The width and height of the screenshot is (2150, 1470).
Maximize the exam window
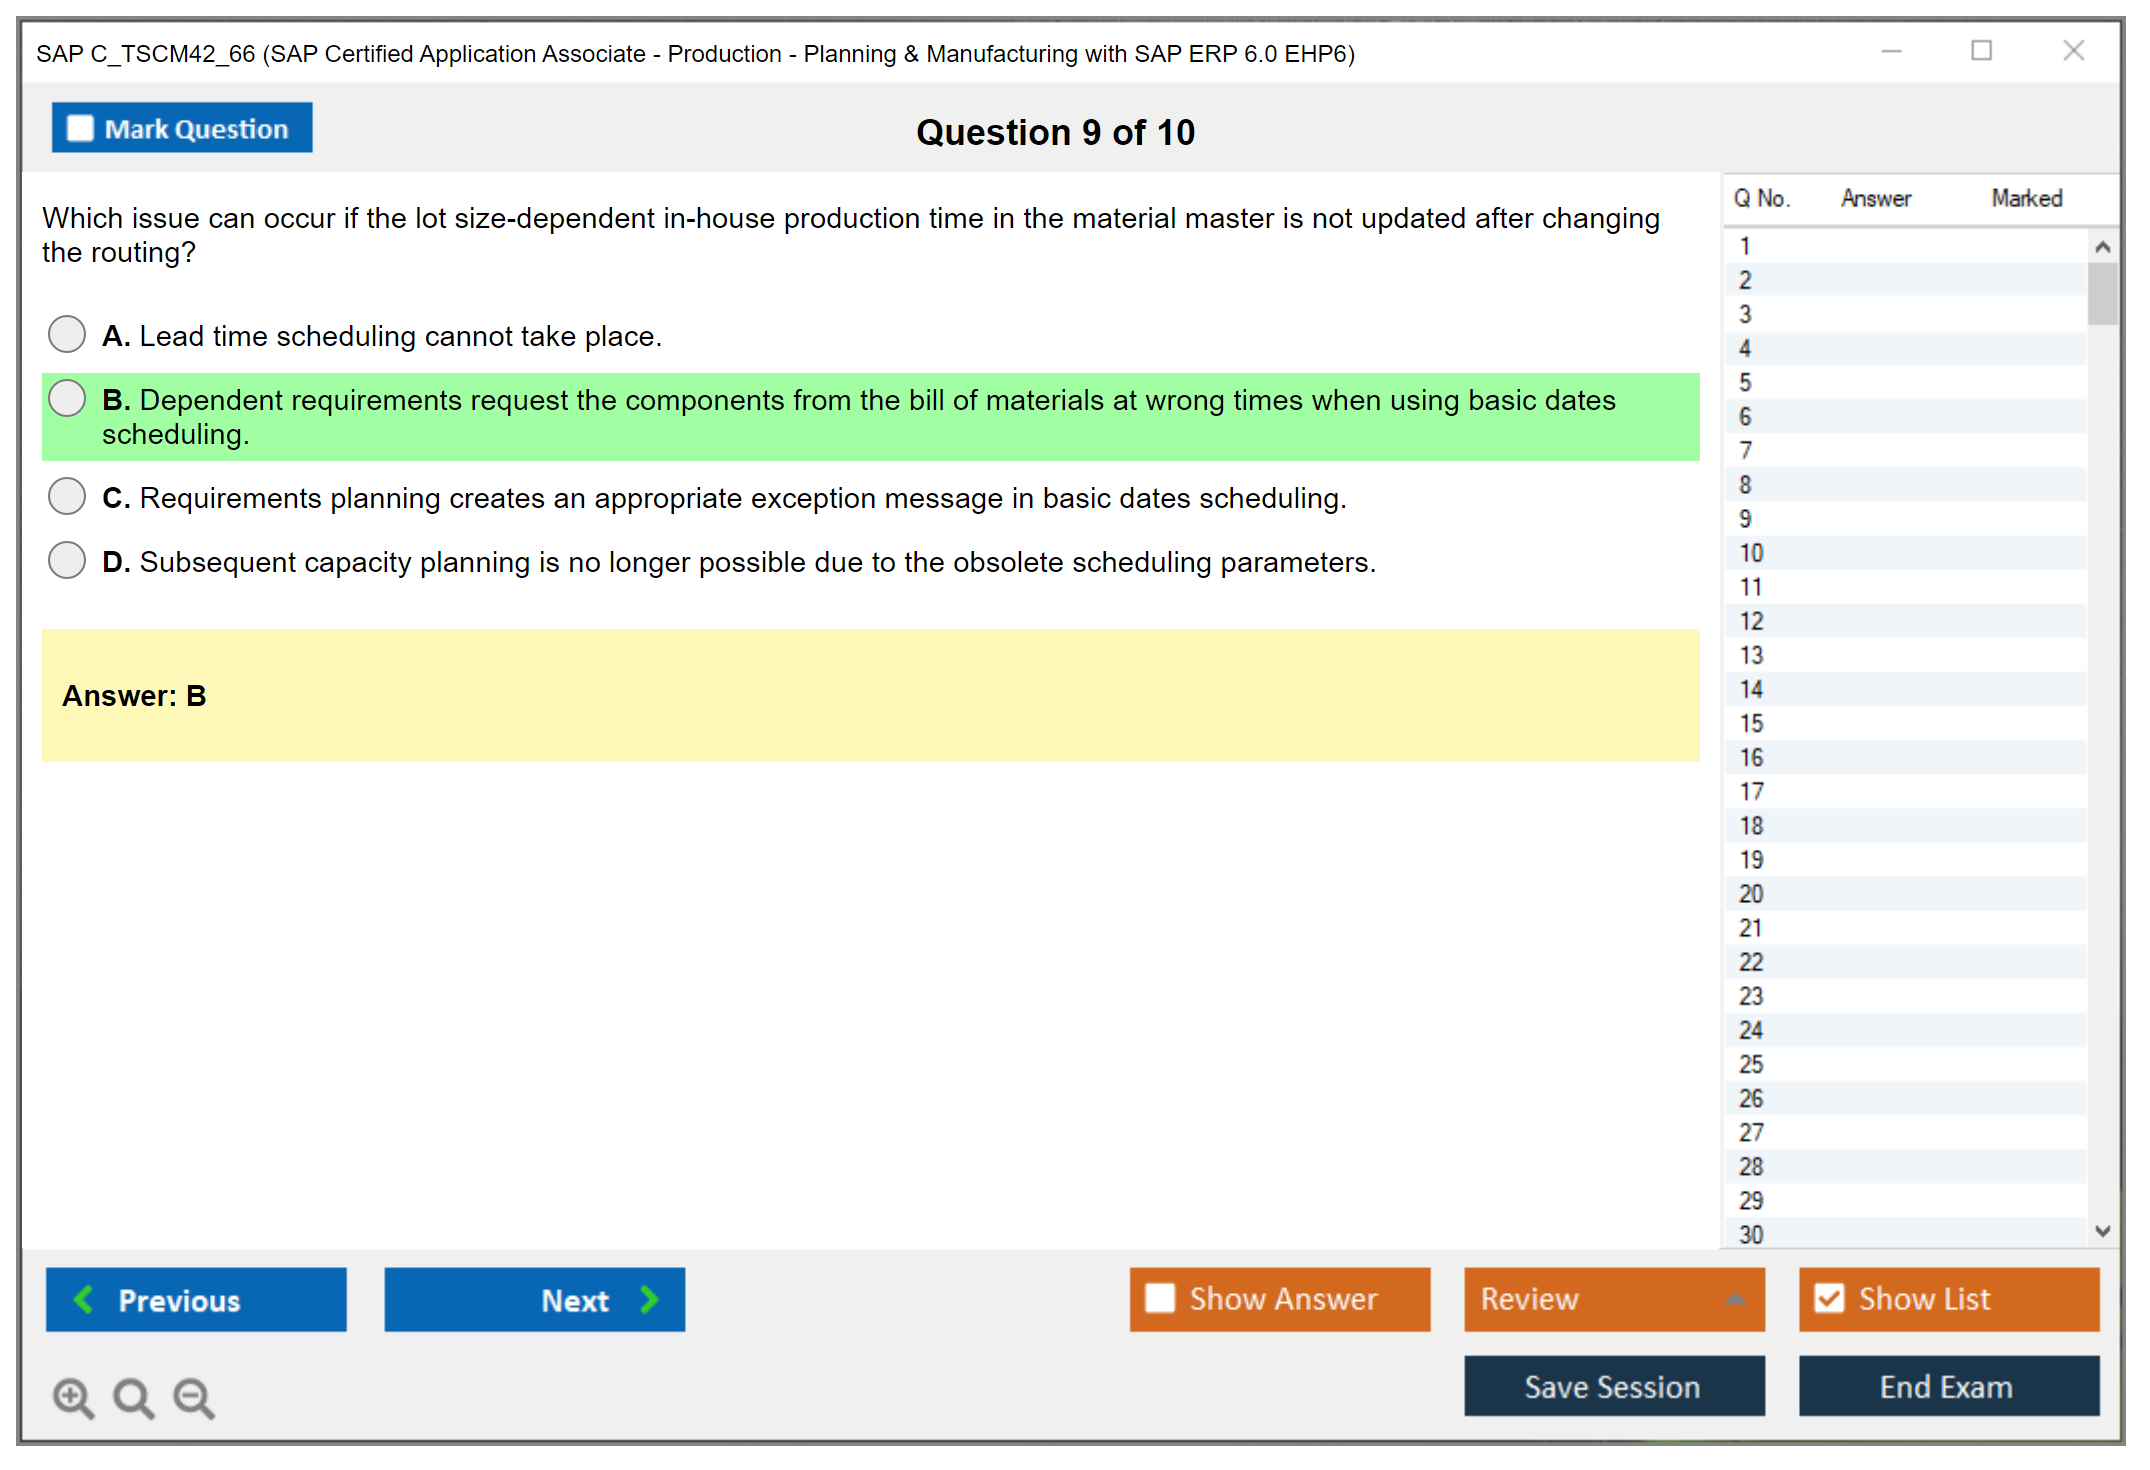tap(1981, 51)
